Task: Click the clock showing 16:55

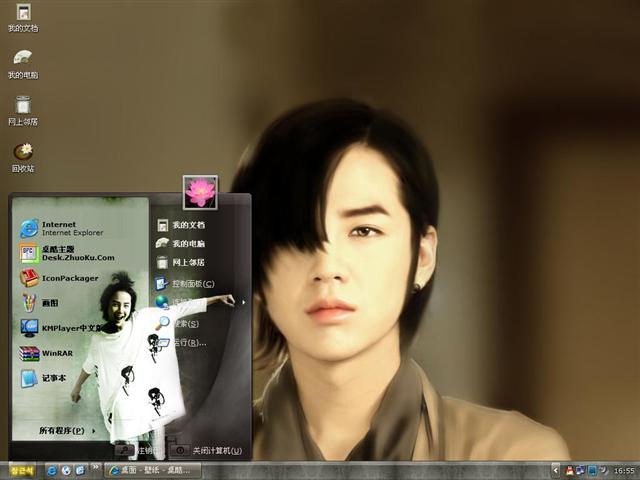Action: tap(624, 471)
